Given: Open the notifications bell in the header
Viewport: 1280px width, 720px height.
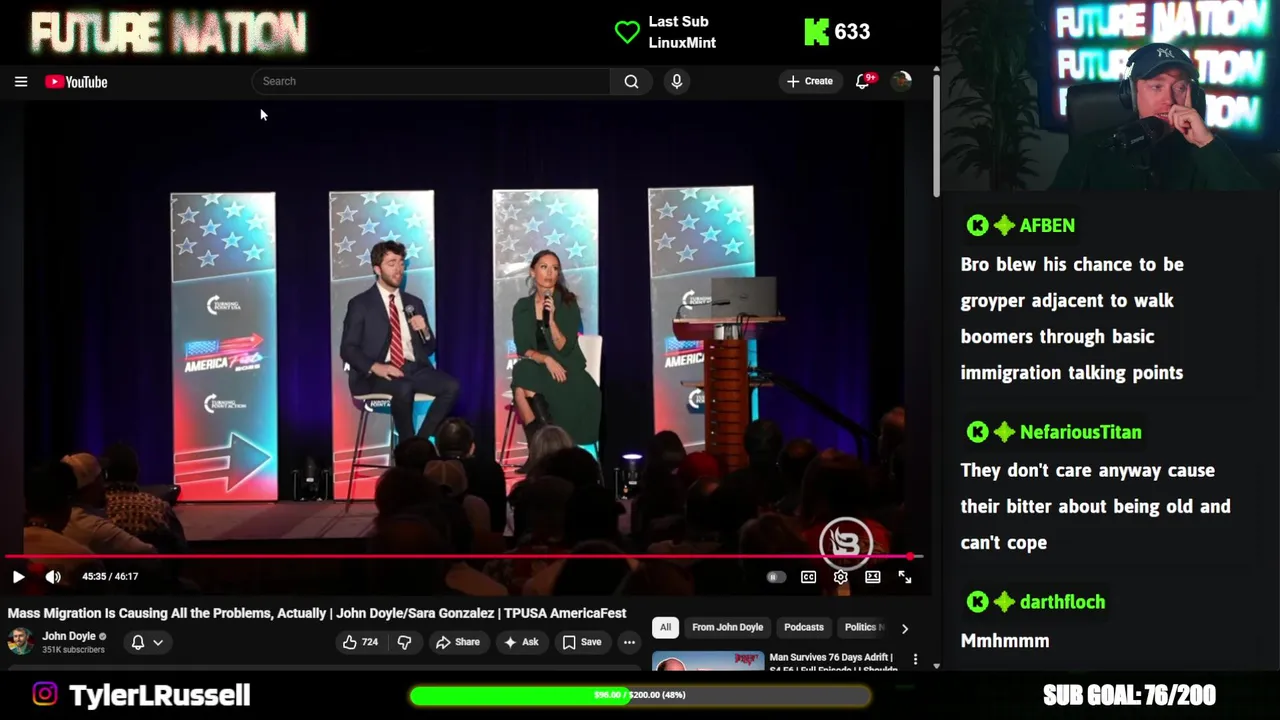Looking at the screenshot, I should coord(864,81).
